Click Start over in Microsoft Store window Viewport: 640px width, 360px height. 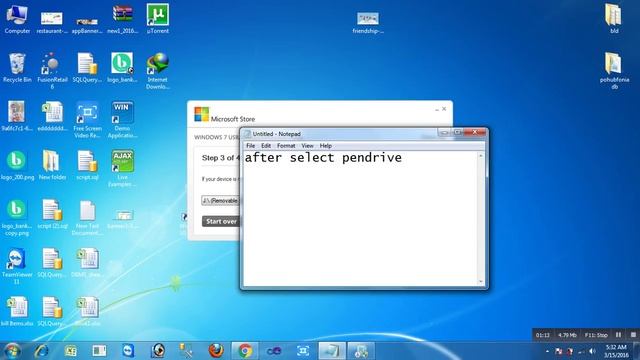click(x=221, y=222)
